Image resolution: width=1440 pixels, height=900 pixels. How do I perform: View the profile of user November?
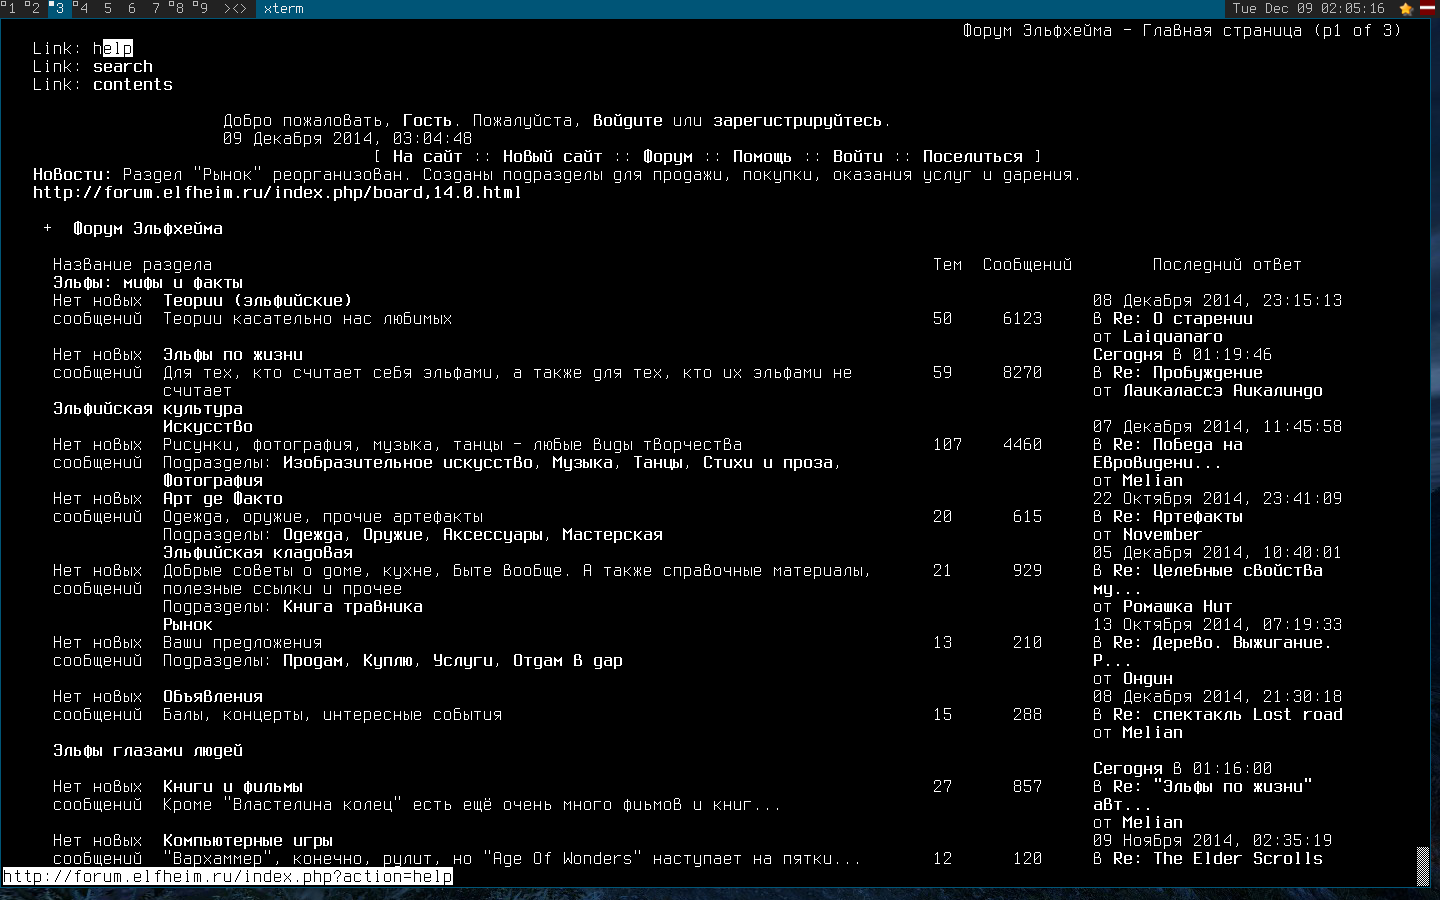tap(1163, 534)
